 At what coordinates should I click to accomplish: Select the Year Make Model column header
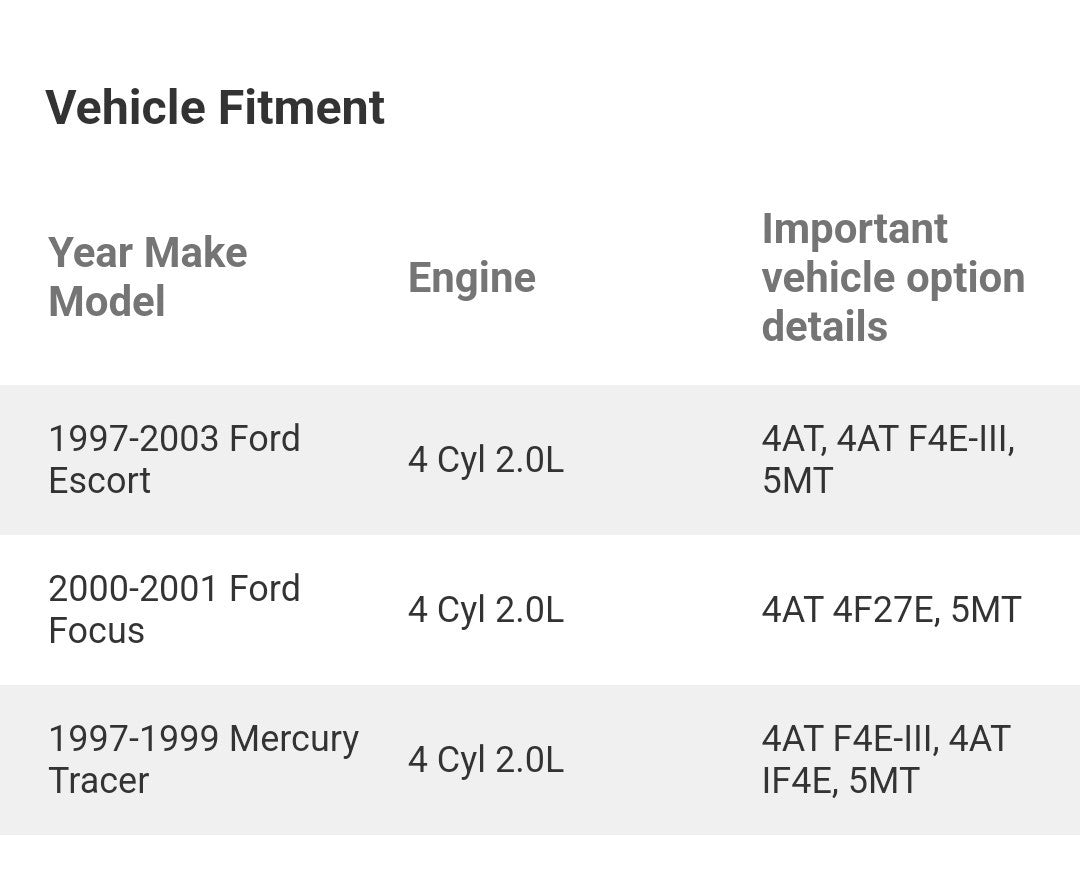pos(148,277)
